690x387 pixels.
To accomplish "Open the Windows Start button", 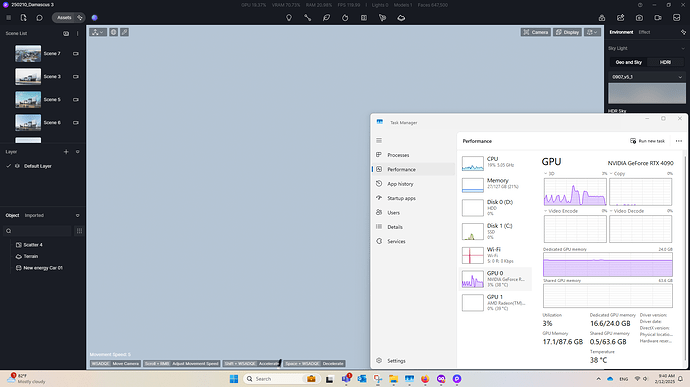I will coord(234,379).
